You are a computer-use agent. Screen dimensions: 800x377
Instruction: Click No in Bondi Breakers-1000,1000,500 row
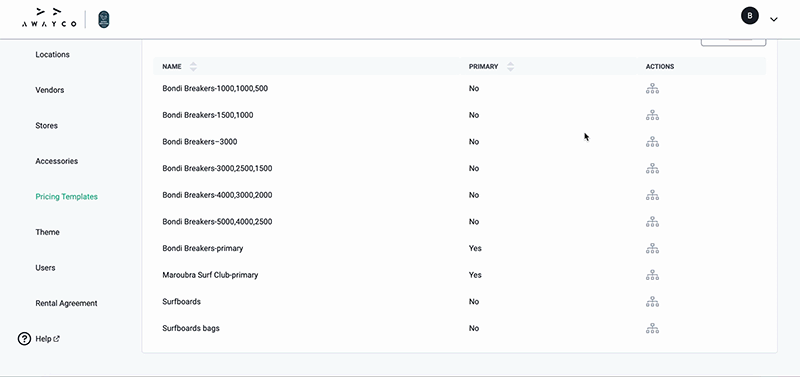474,88
